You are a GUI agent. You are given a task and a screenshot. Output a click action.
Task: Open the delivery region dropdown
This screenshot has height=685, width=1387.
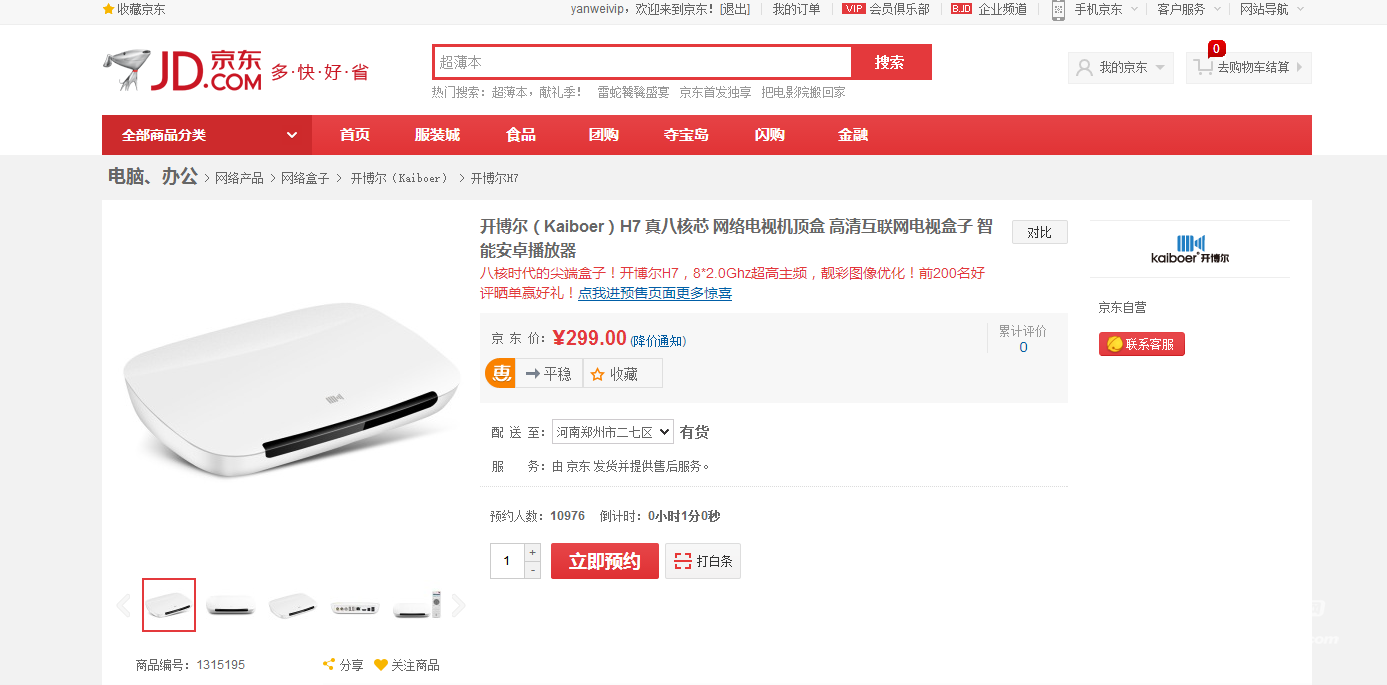[x=612, y=432]
